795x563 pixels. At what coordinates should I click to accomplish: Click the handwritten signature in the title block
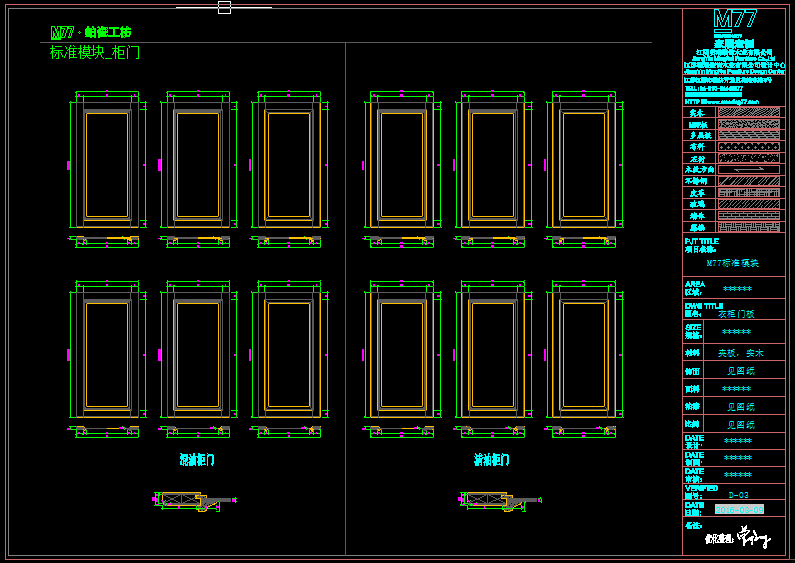pos(754,541)
